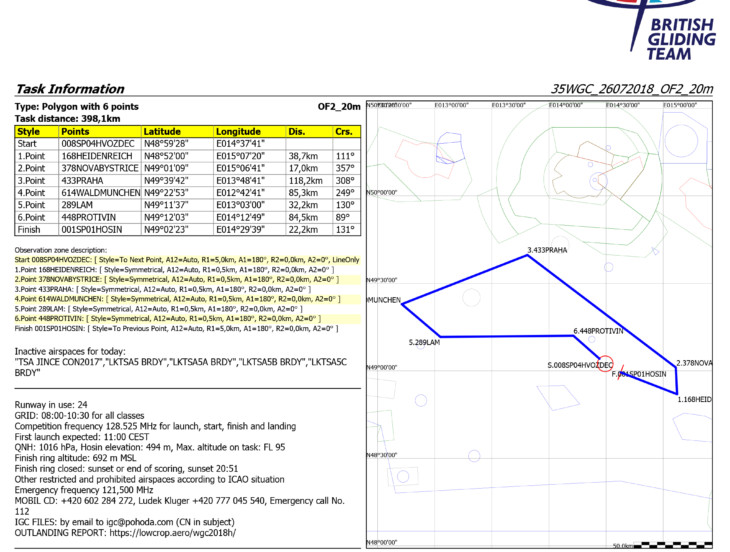The image size is (730, 552).
Task: Click the Style column header
Action: (x=29, y=131)
